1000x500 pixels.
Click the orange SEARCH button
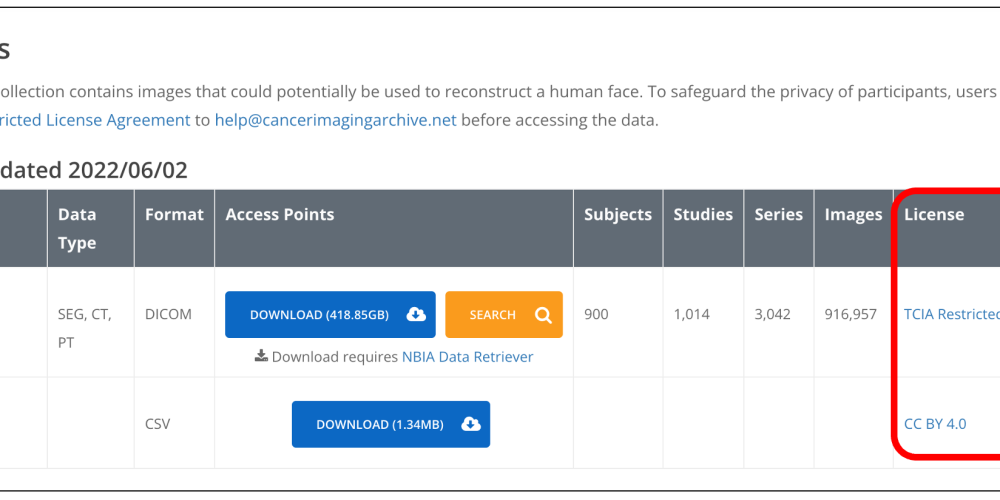(x=504, y=314)
